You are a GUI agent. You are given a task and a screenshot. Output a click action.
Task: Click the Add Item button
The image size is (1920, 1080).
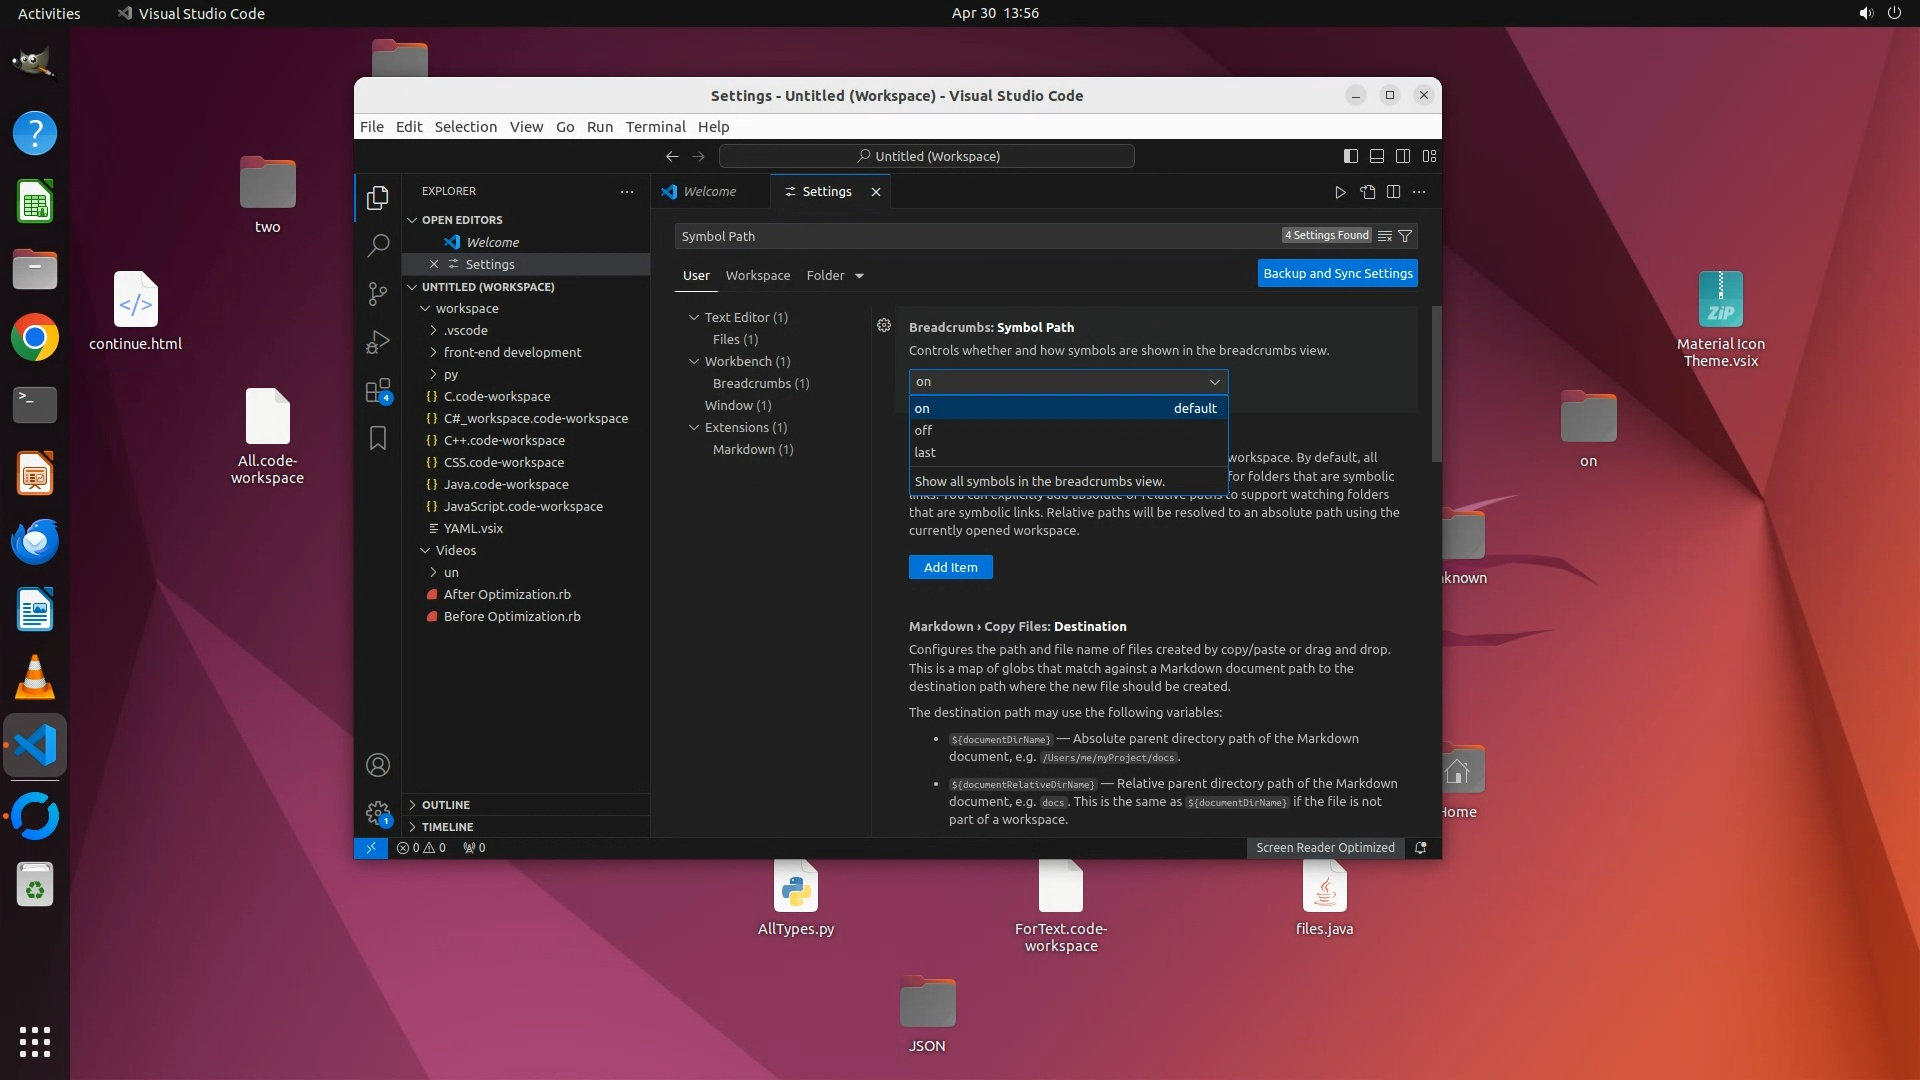(950, 567)
